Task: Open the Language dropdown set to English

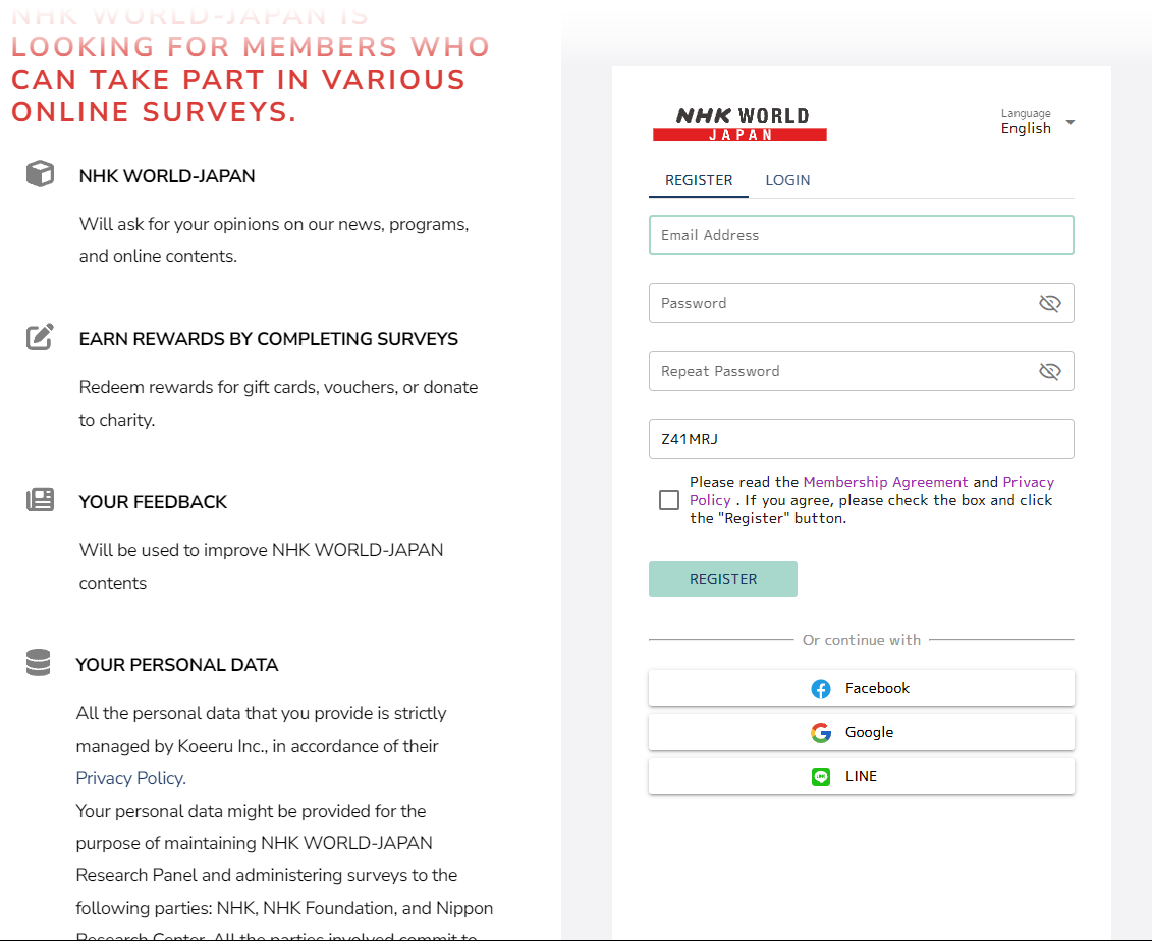Action: pyautogui.click(x=1037, y=122)
